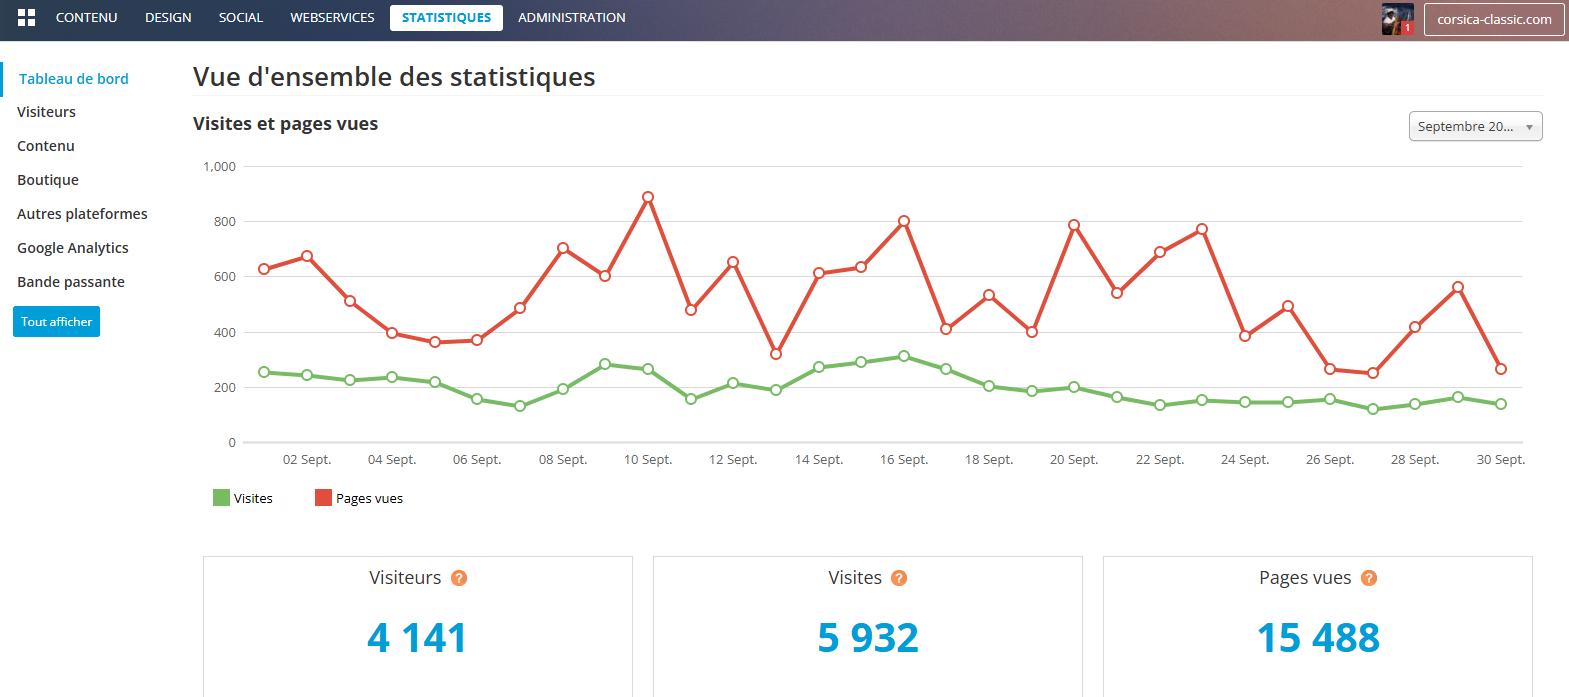Open the DESIGN menu
The width and height of the screenshot is (1569, 697).
coord(168,18)
